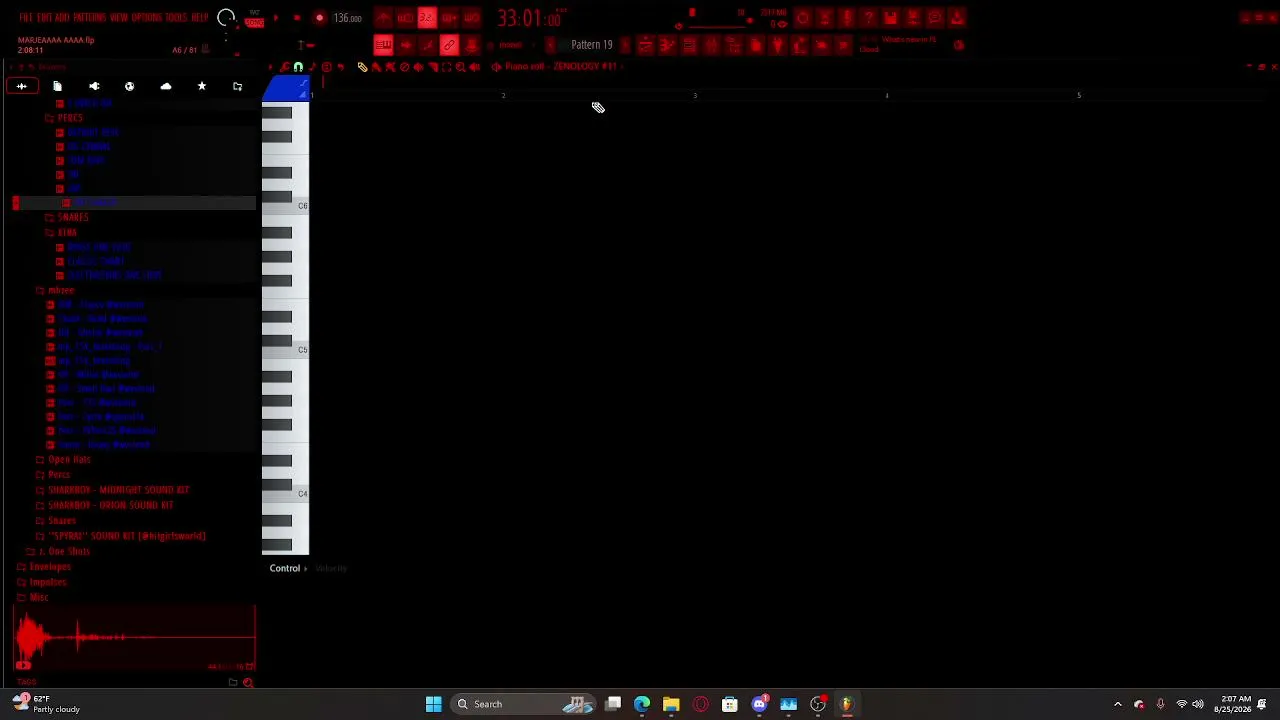Toggle the piano roll snap magnet
The image size is (1280, 720).
298,67
